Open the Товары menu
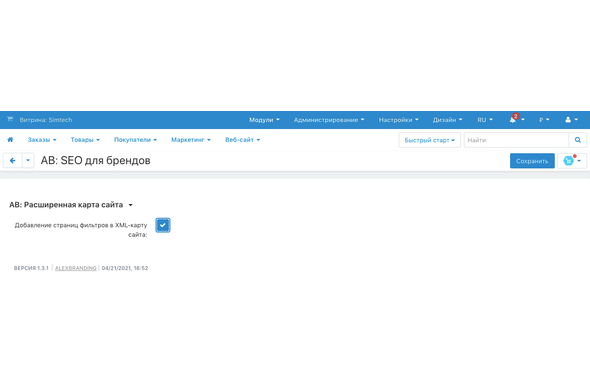This screenshot has width=590, height=391. point(85,140)
